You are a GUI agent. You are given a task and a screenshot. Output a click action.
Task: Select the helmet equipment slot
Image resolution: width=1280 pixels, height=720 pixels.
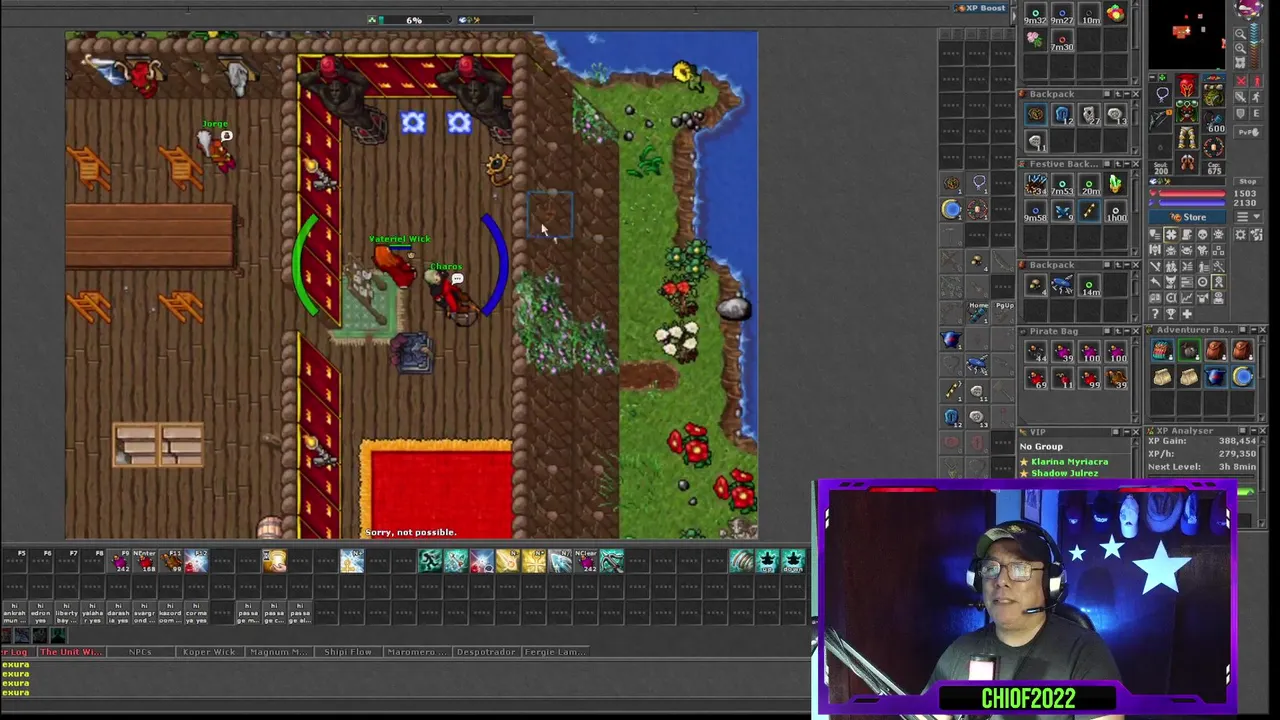1187,86
